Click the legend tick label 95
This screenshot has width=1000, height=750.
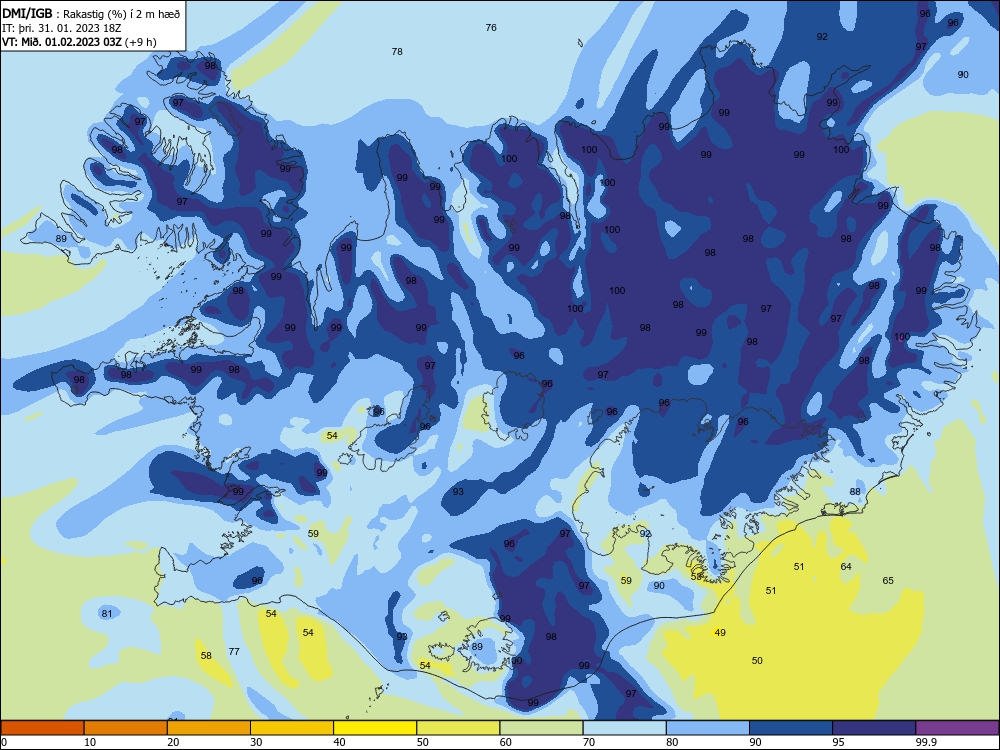pyautogui.click(x=839, y=742)
